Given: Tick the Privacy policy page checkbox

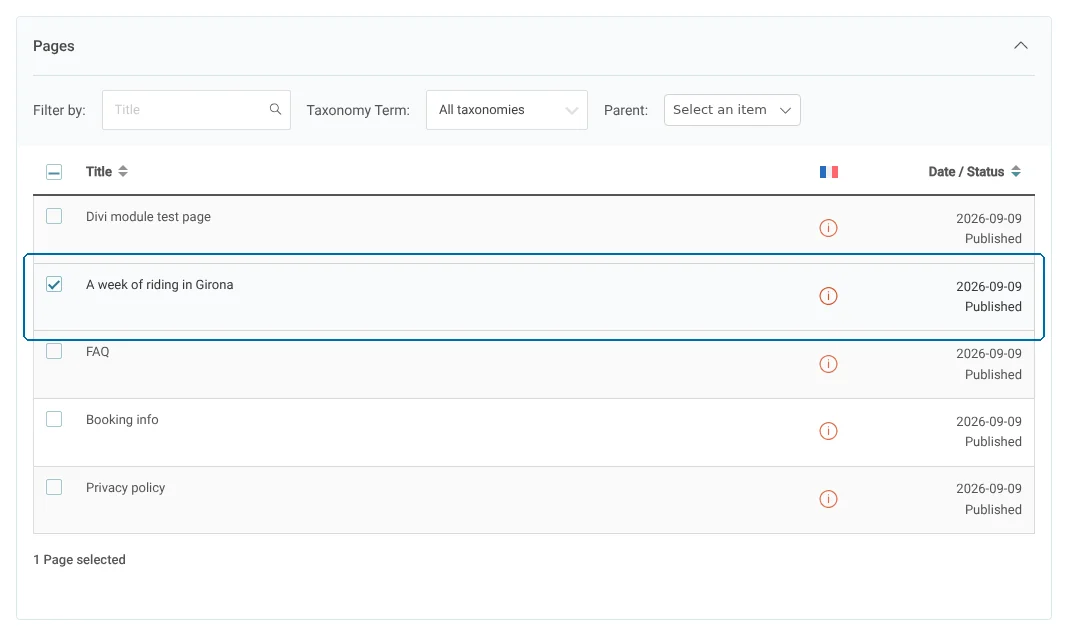Looking at the screenshot, I should 54,487.
